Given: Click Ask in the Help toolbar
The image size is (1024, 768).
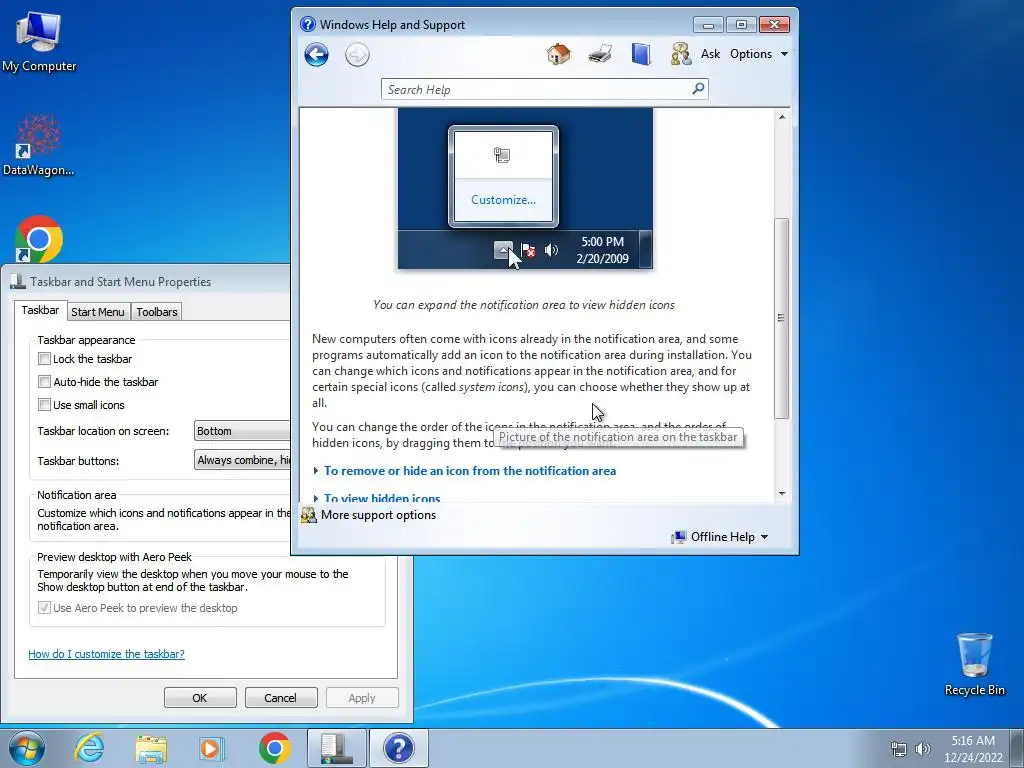Looking at the screenshot, I should pyautogui.click(x=711, y=54).
